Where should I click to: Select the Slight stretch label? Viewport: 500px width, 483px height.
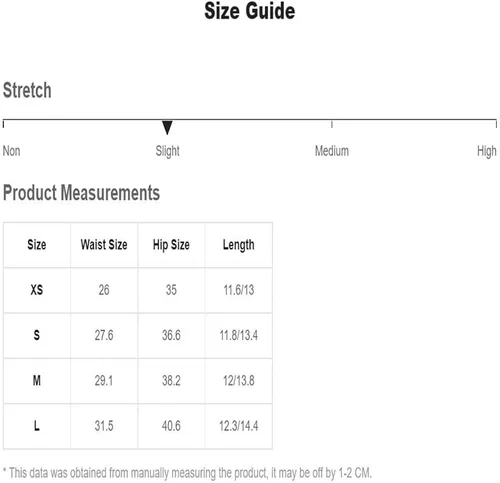(x=167, y=151)
